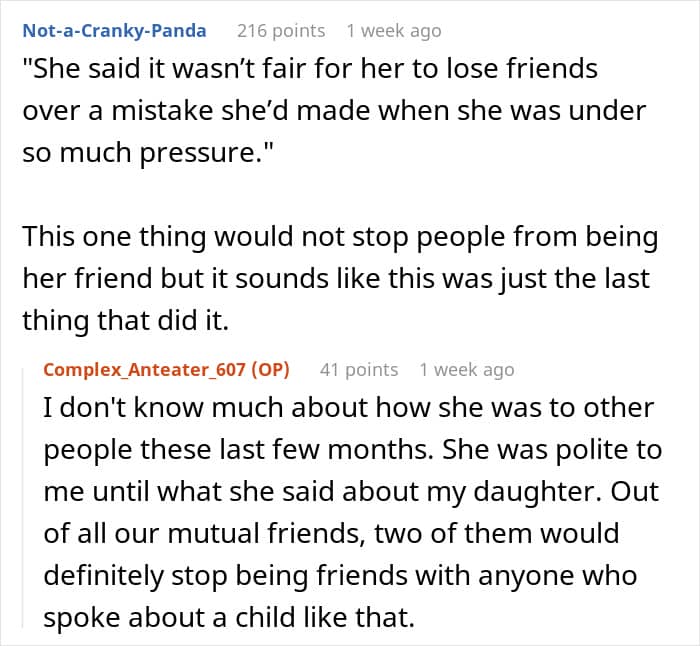This screenshot has height=646, width=700.
Task: Click the 41 points score
Action: [x=358, y=369]
